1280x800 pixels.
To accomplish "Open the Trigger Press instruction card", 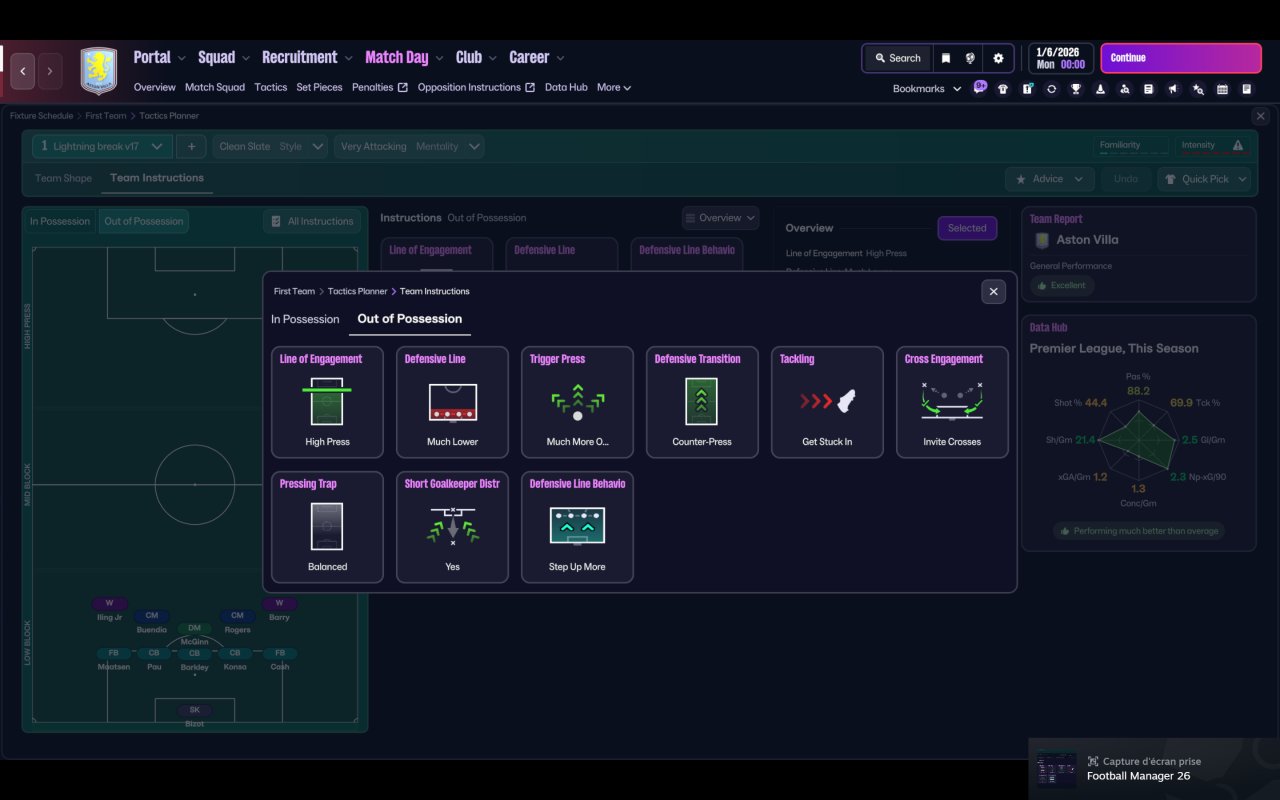I will tap(577, 402).
